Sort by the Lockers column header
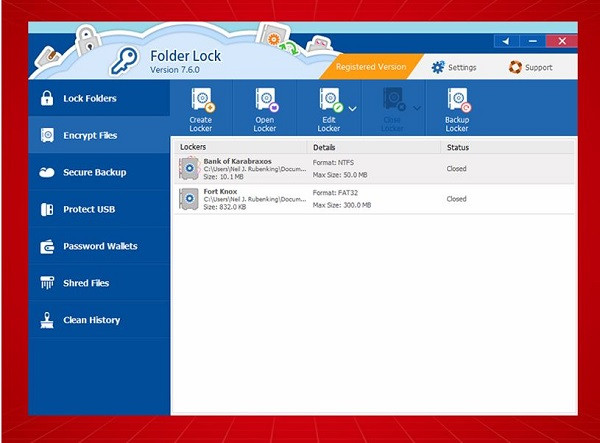 241,147
